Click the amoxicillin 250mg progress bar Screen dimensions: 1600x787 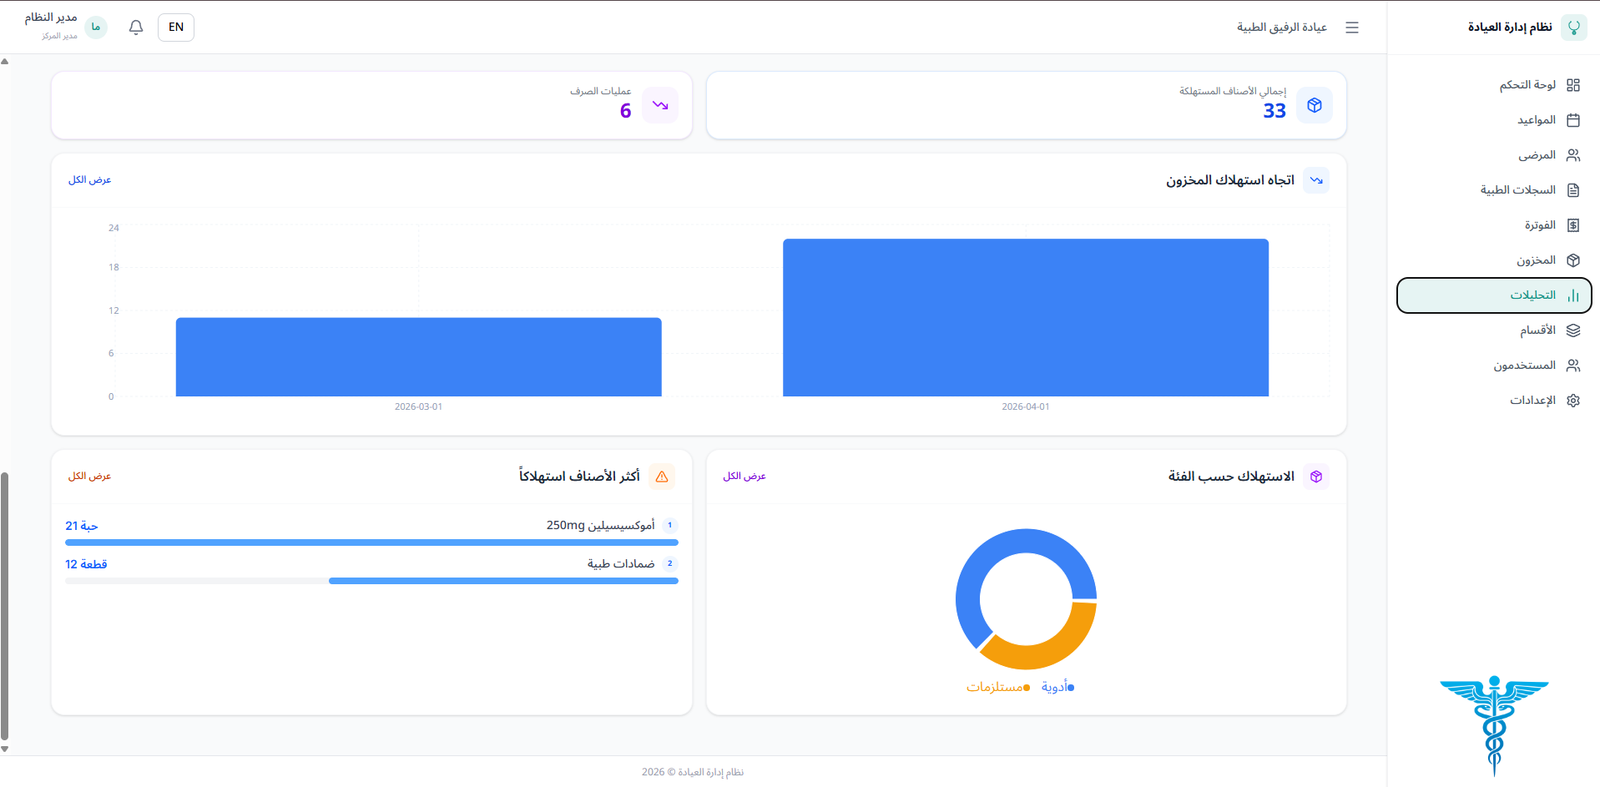tap(371, 542)
